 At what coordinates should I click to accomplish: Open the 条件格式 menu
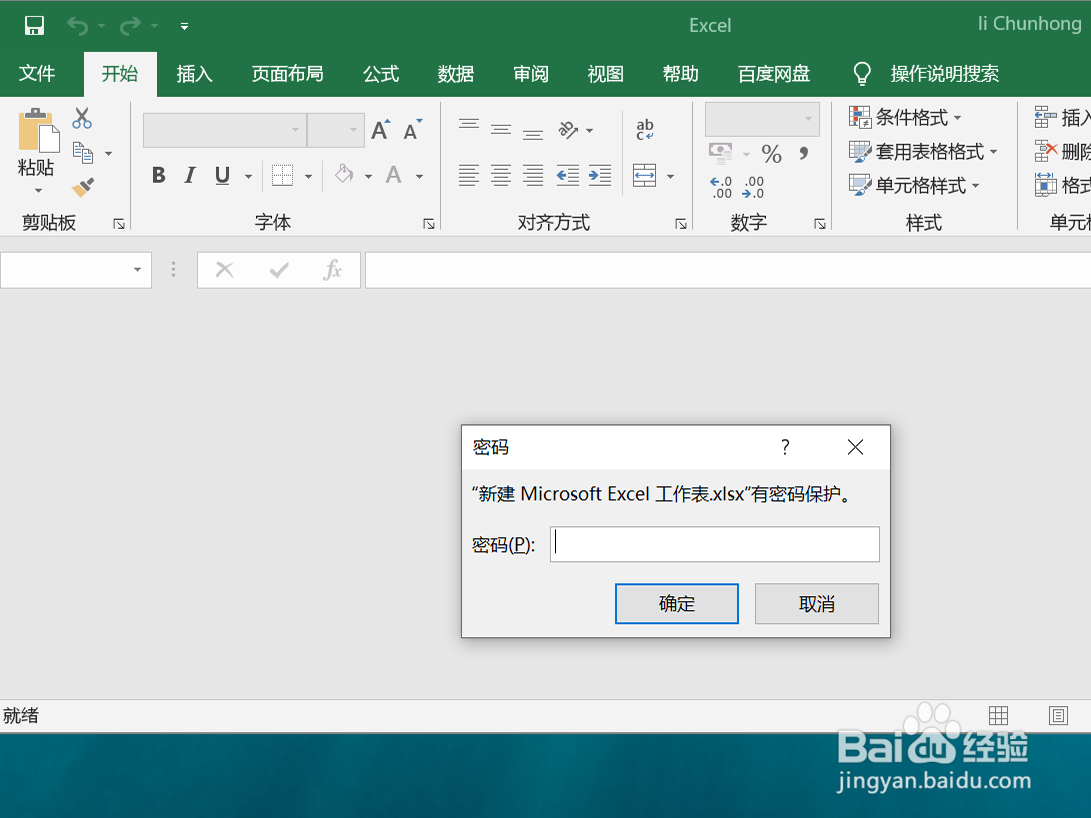coord(905,118)
